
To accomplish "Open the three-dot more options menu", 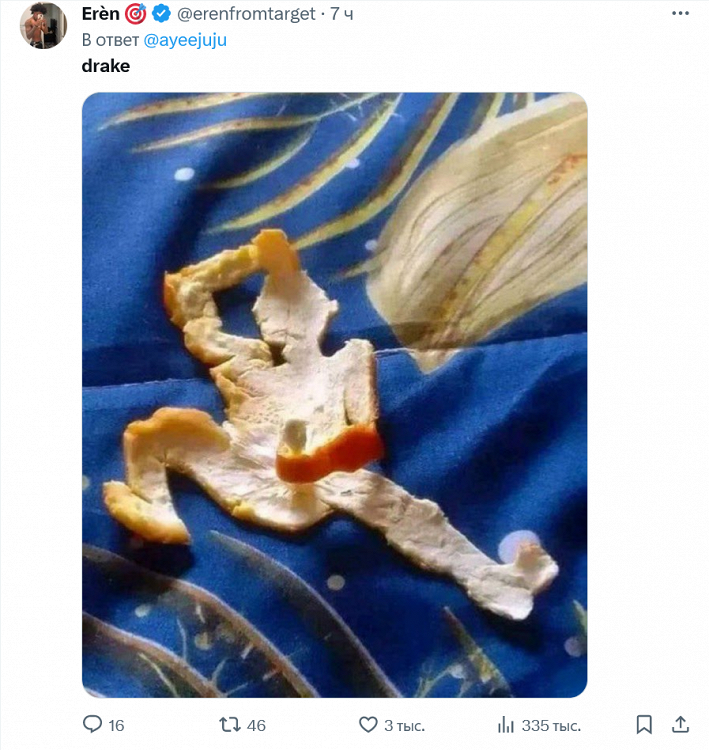I will pos(680,13).
